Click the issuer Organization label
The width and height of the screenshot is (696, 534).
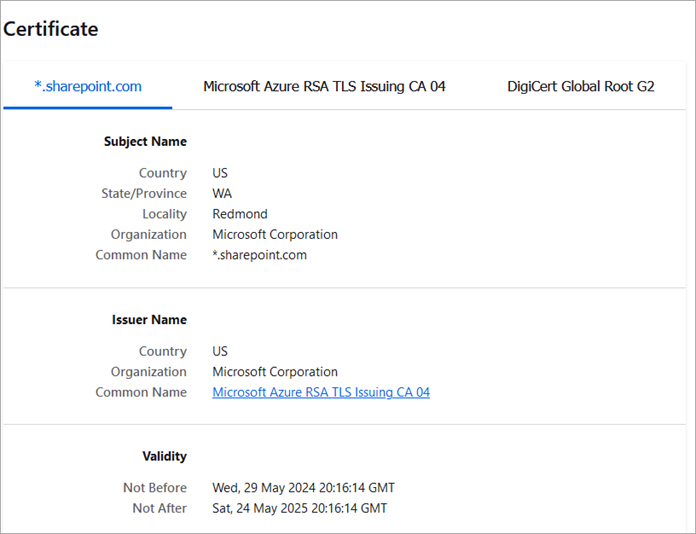pos(148,372)
